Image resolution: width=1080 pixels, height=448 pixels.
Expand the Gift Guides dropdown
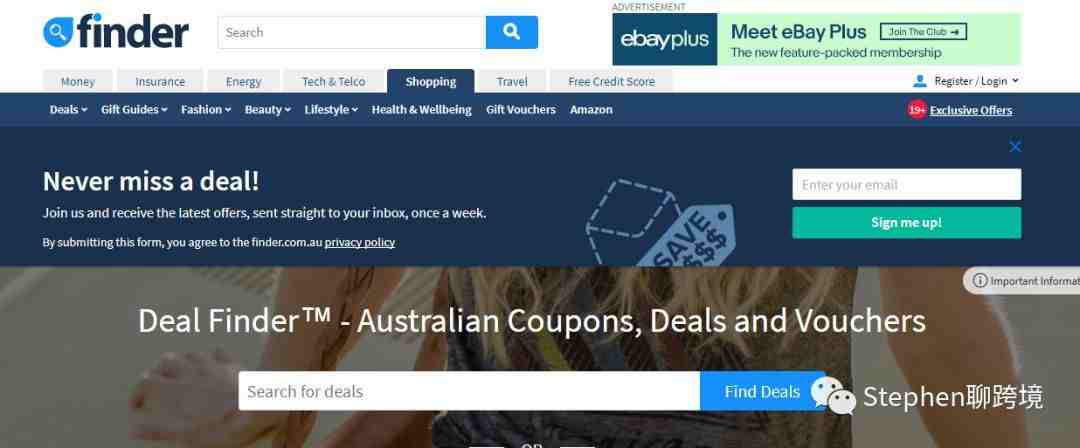click(134, 110)
